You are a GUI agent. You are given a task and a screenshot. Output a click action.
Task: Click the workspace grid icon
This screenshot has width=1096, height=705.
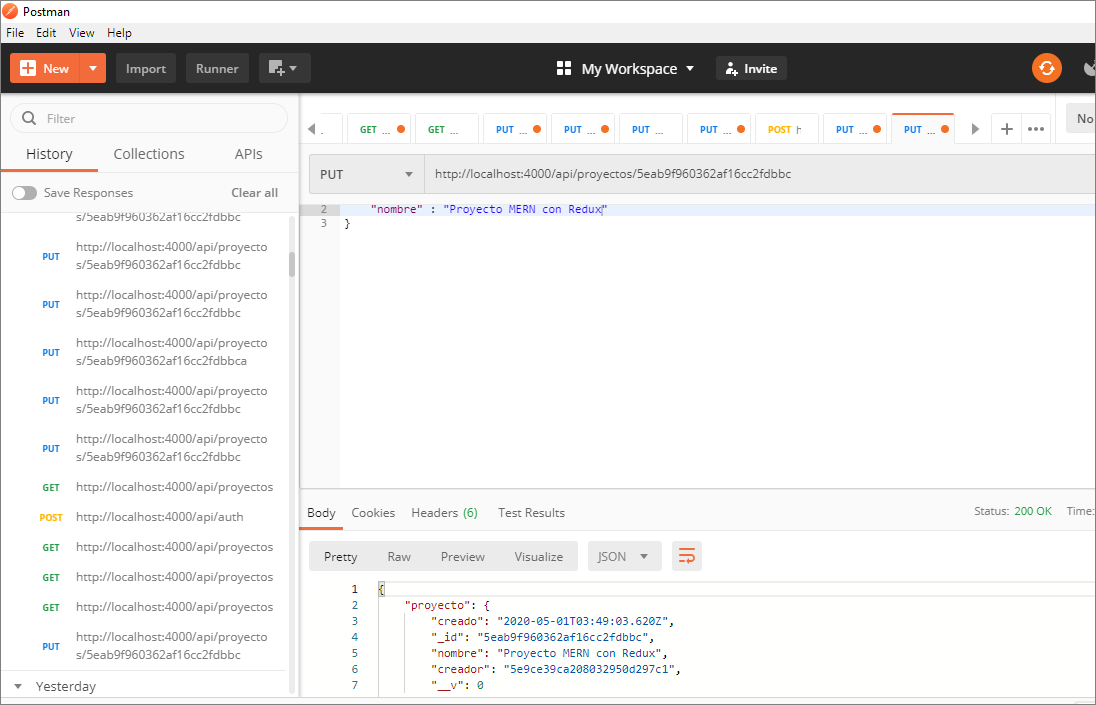[563, 68]
